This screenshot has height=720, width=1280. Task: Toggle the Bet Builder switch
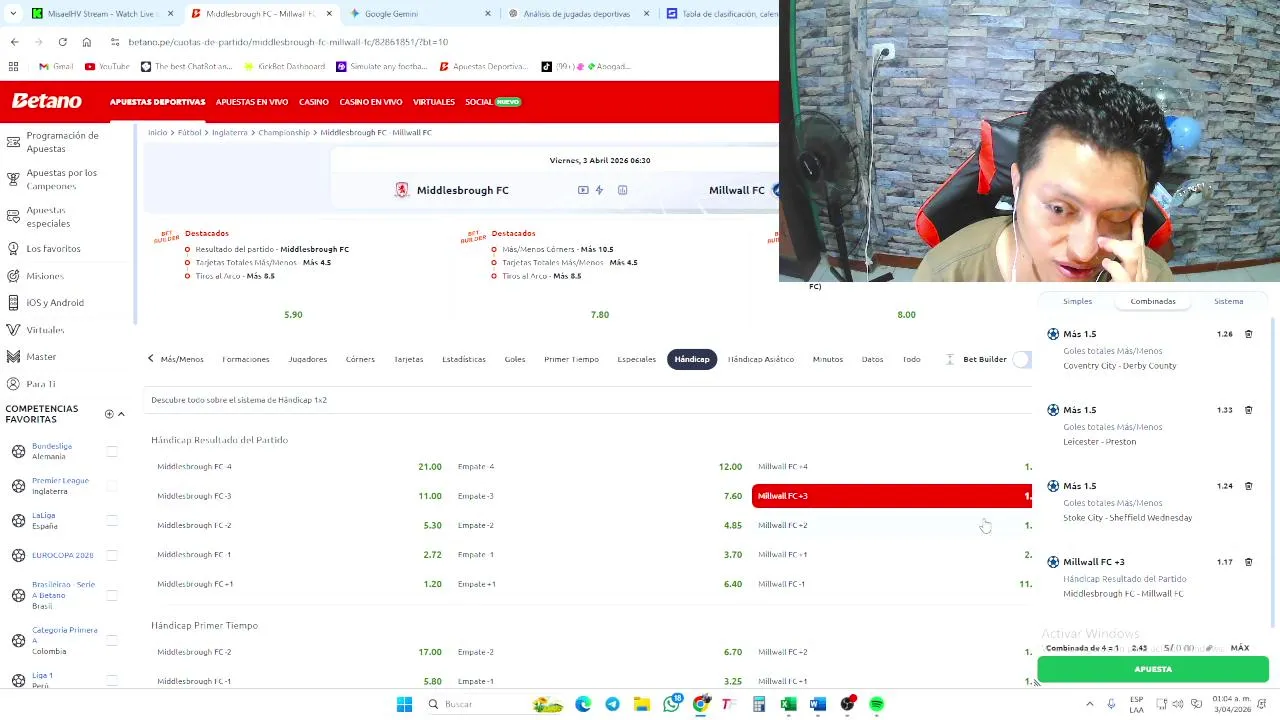click(1021, 359)
